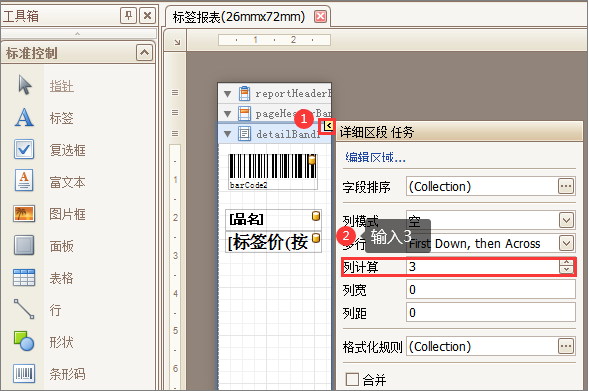
Task: Select the [标签价(按 label control
Action: pos(273,242)
